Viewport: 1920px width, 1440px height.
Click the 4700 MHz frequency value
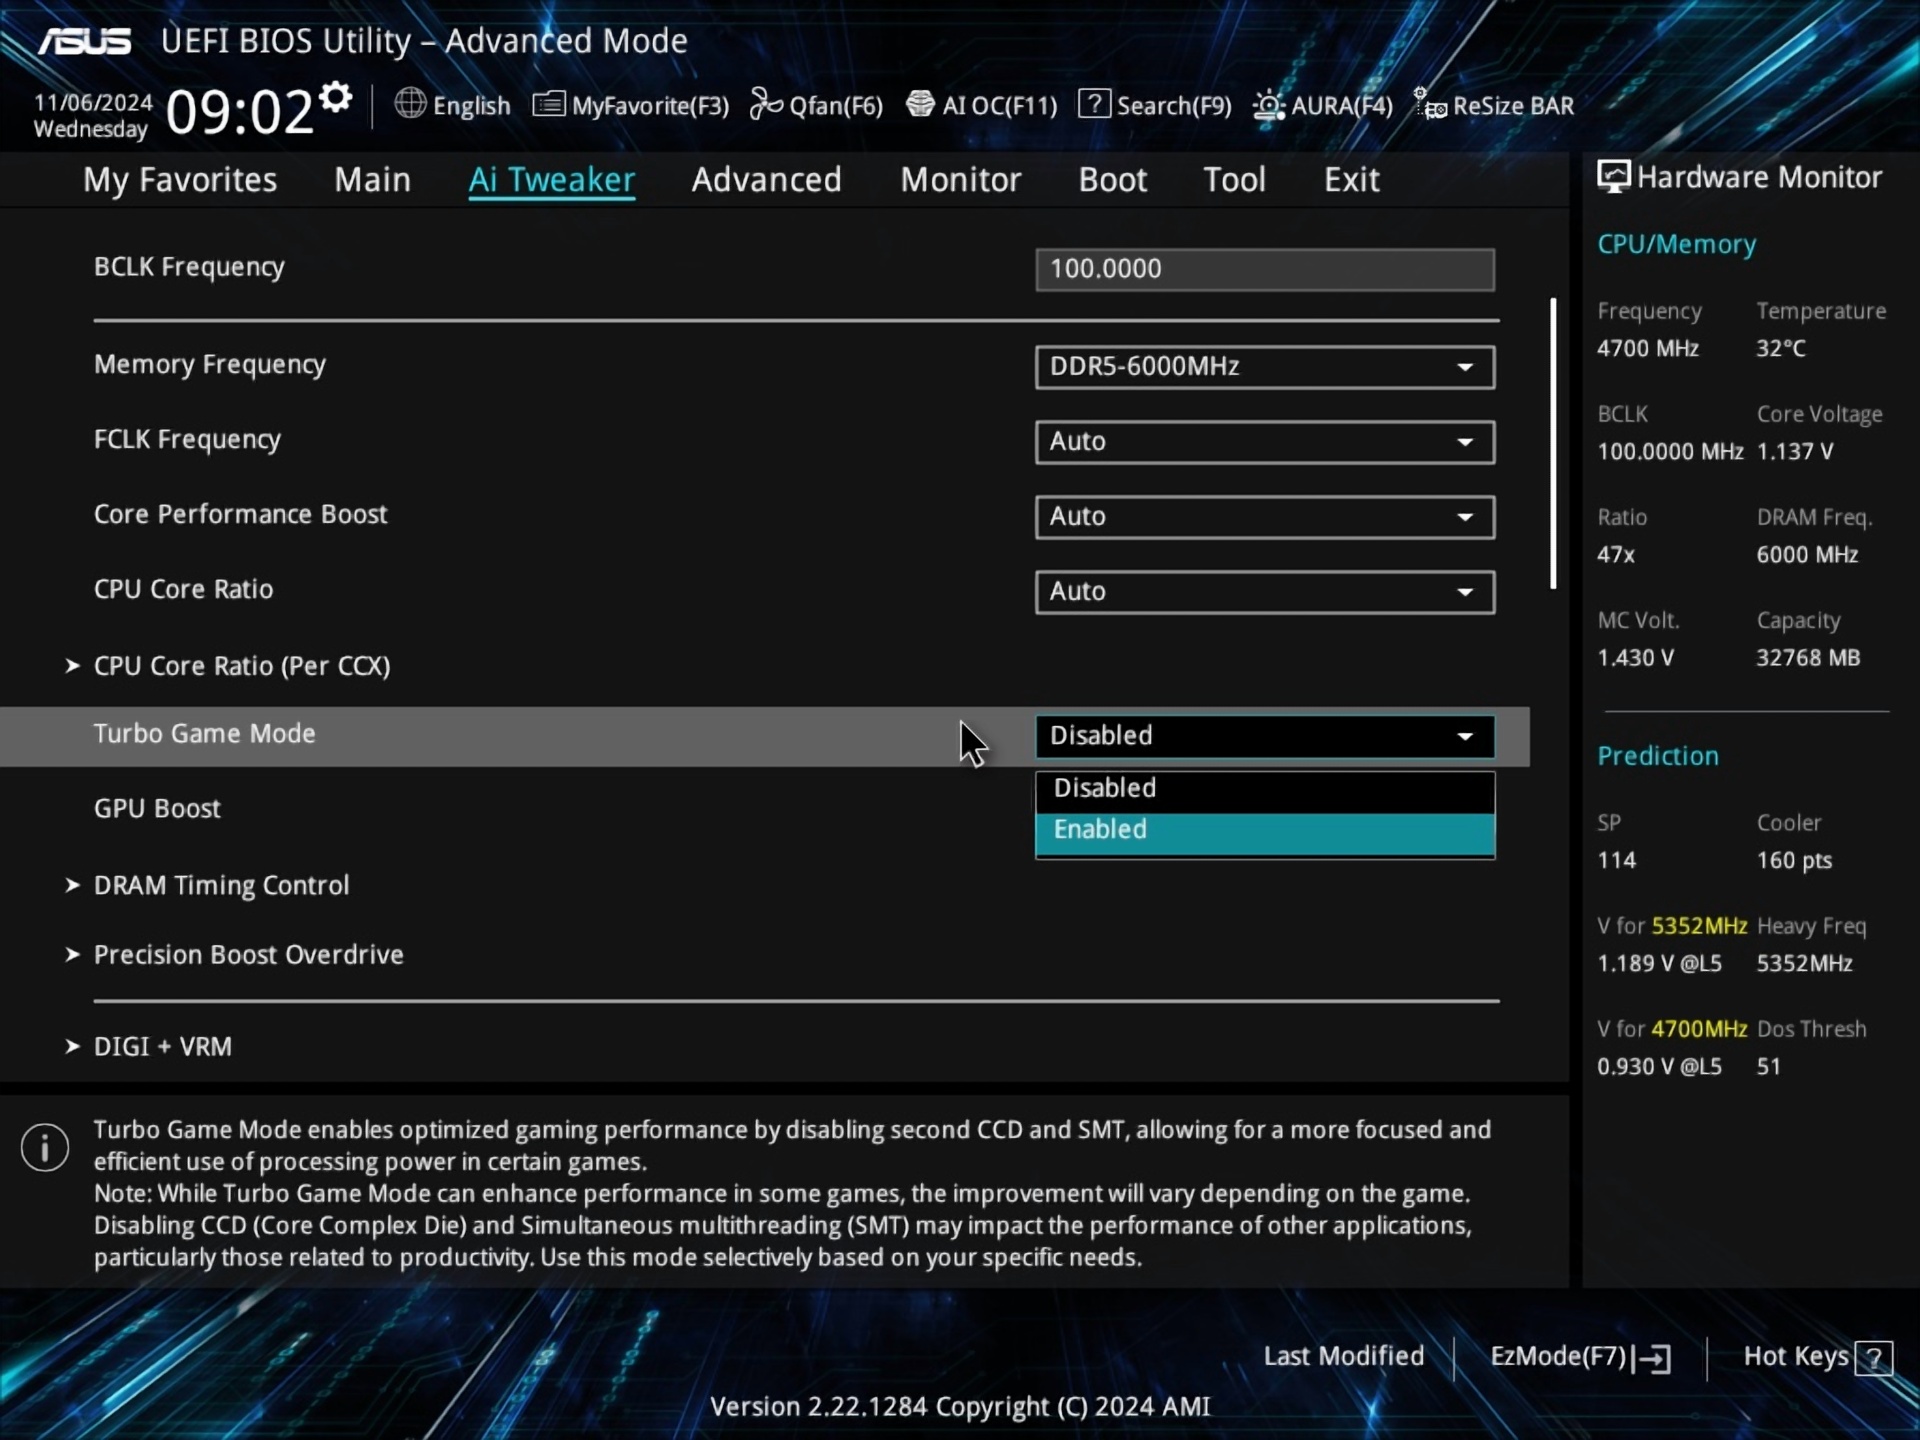[1647, 348]
